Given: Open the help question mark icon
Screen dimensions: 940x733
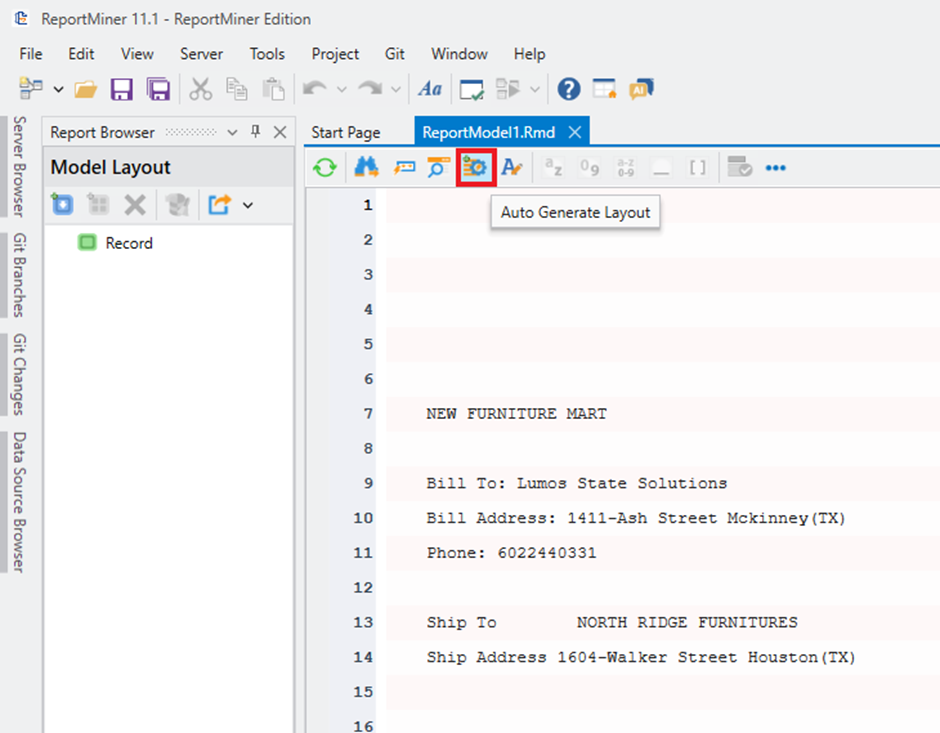Looking at the screenshot, I should pyautogui.click(x=569, y=89).
